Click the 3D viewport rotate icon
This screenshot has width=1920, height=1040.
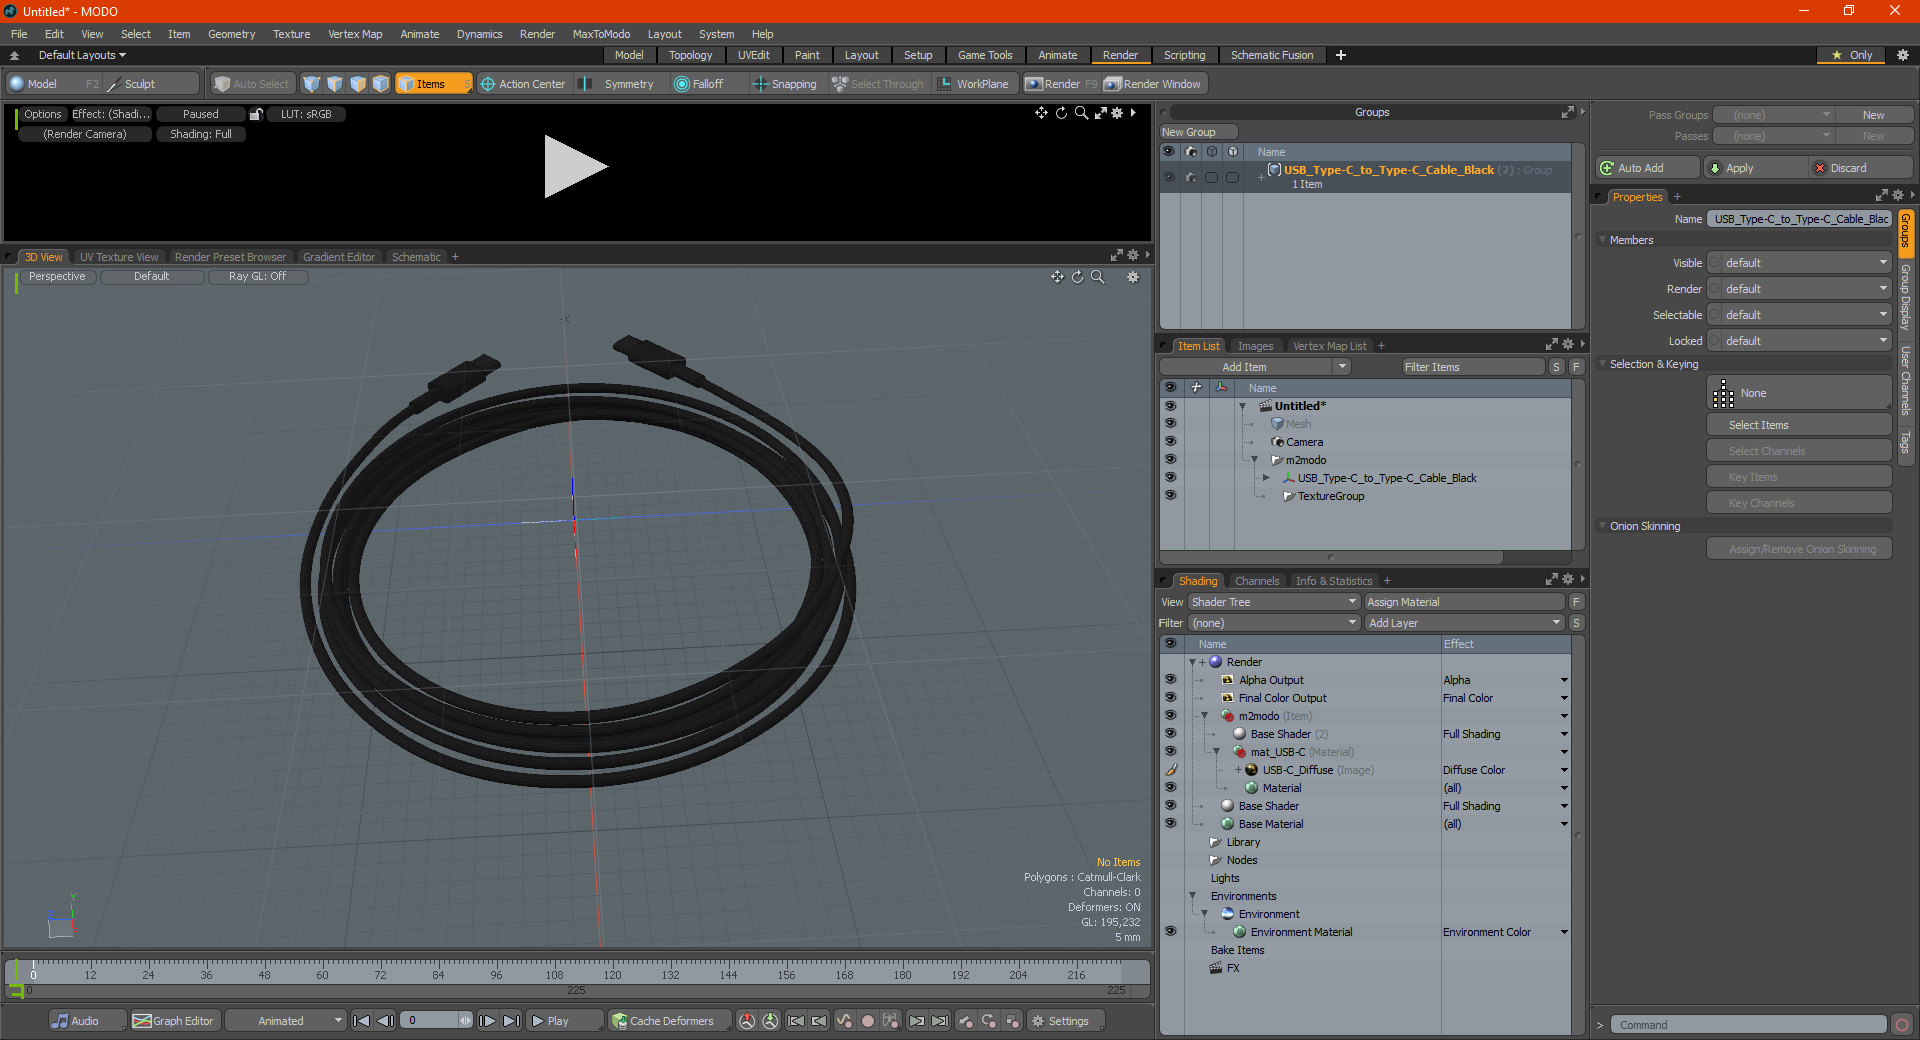[1077, 277]
